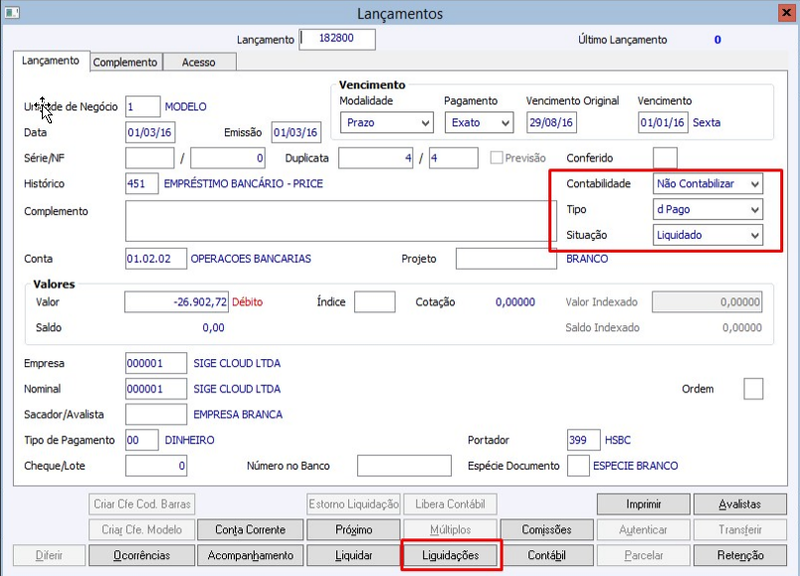Open Conta Corrente

[250, 530]
